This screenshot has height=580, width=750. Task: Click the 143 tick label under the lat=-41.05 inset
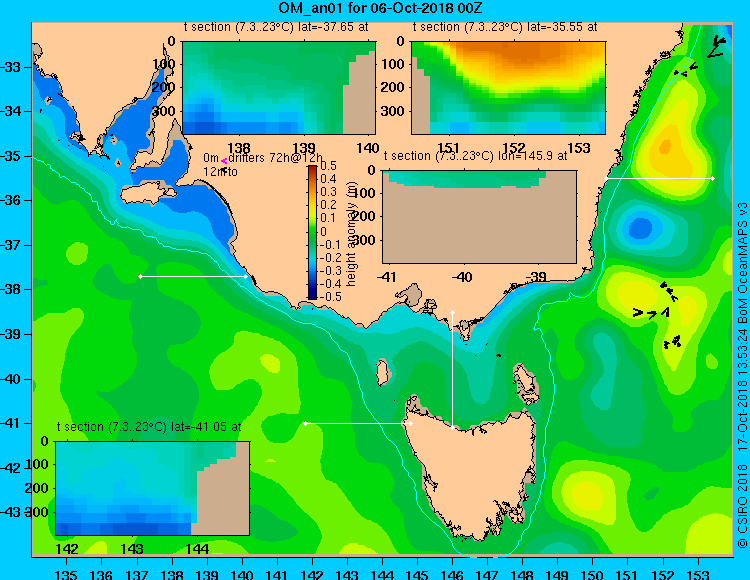click(132, 548)
